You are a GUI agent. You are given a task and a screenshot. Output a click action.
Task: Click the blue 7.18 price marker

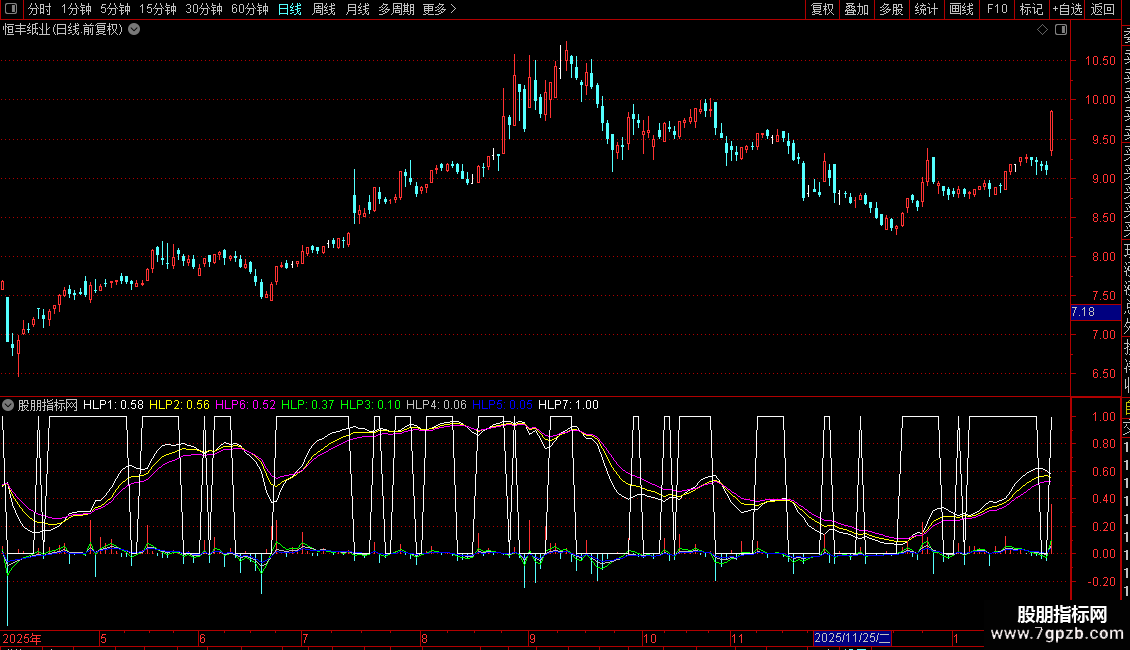pyautogui.click(x=1084, y=313)
